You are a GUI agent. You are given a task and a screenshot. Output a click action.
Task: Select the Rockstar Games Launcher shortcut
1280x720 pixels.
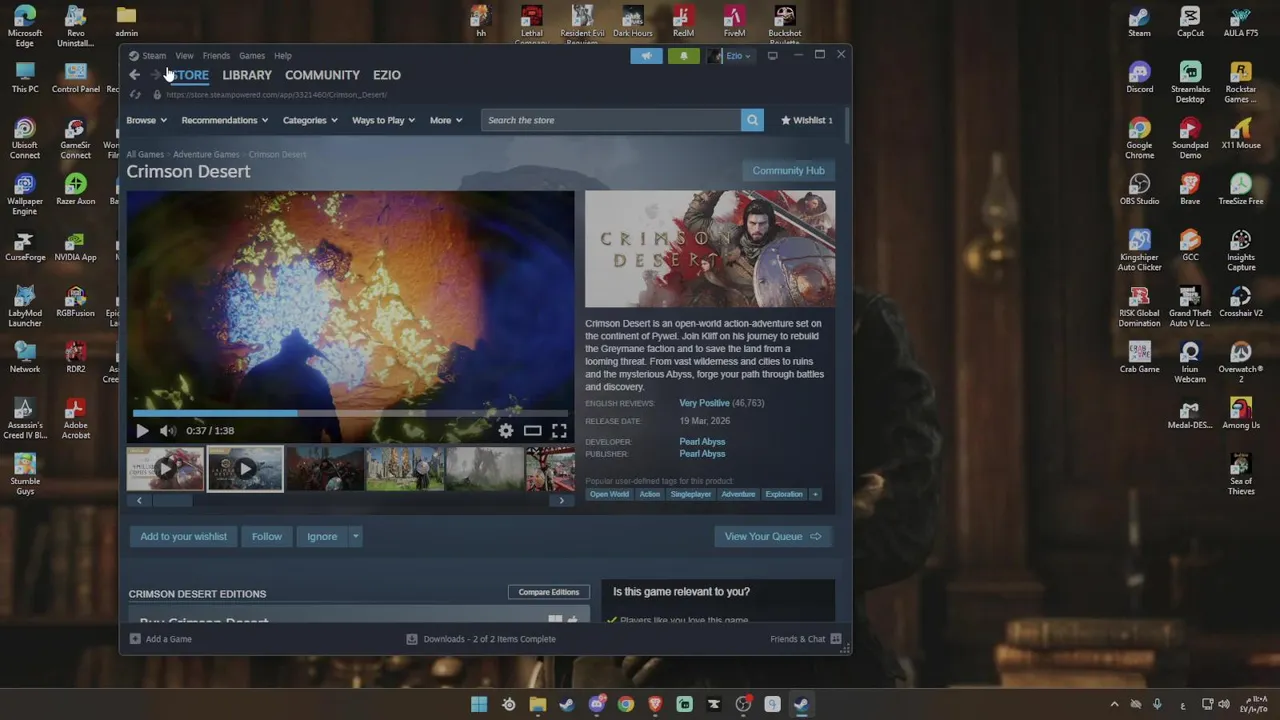pyautogui.click(x=1241, y=82)
